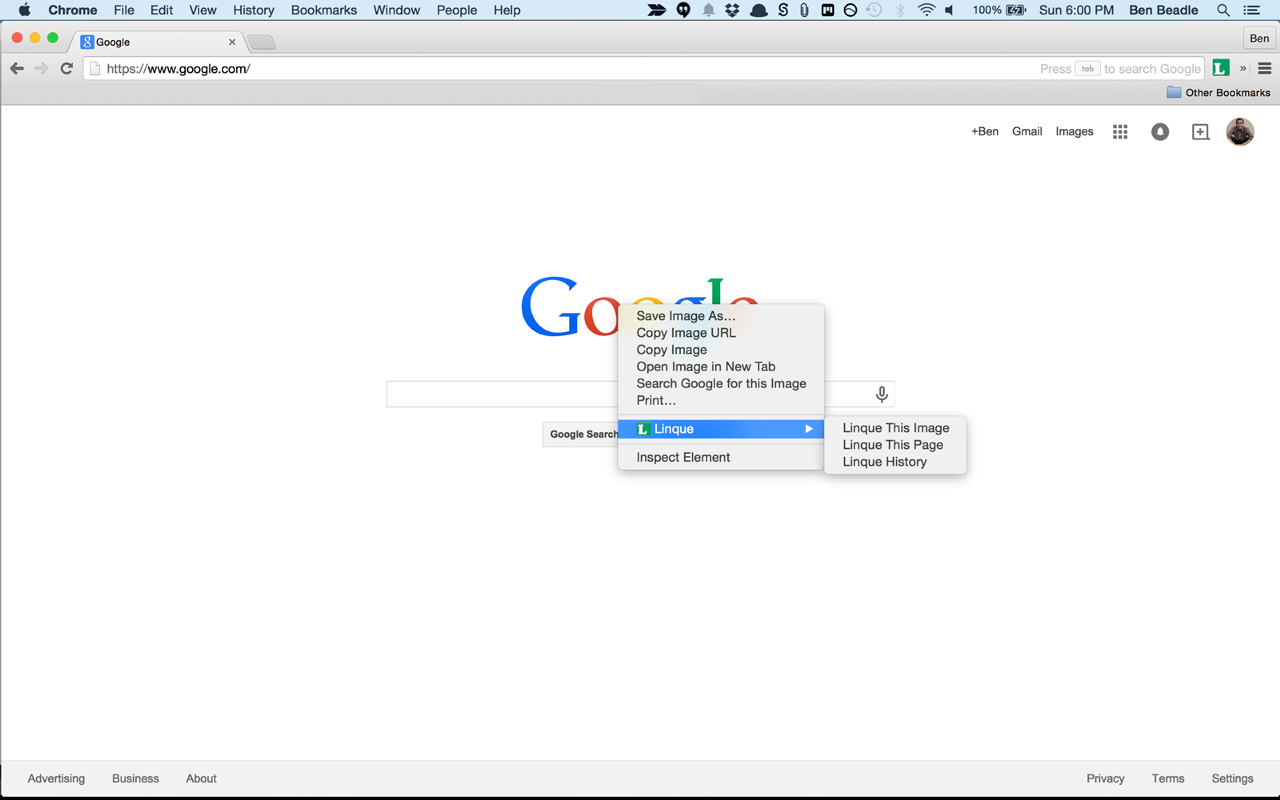This screenshot has height=800, width=1280.
Task: Click the Sun 6:00 PM clock
Action: [x=1076, y=10]
